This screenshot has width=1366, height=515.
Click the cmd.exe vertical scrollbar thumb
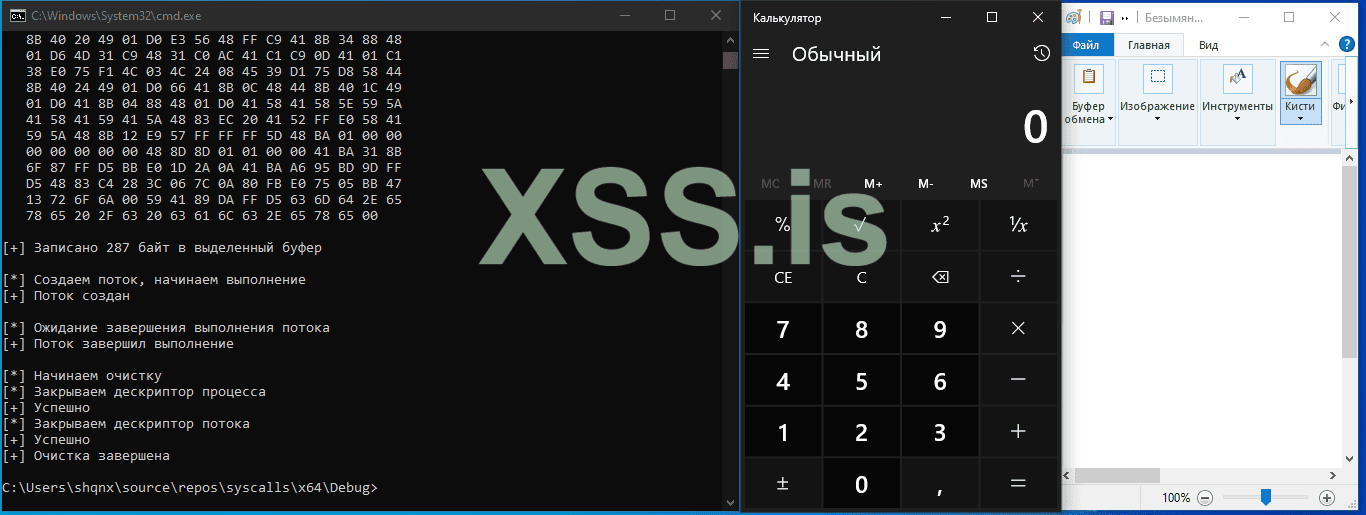pos(730,60)
